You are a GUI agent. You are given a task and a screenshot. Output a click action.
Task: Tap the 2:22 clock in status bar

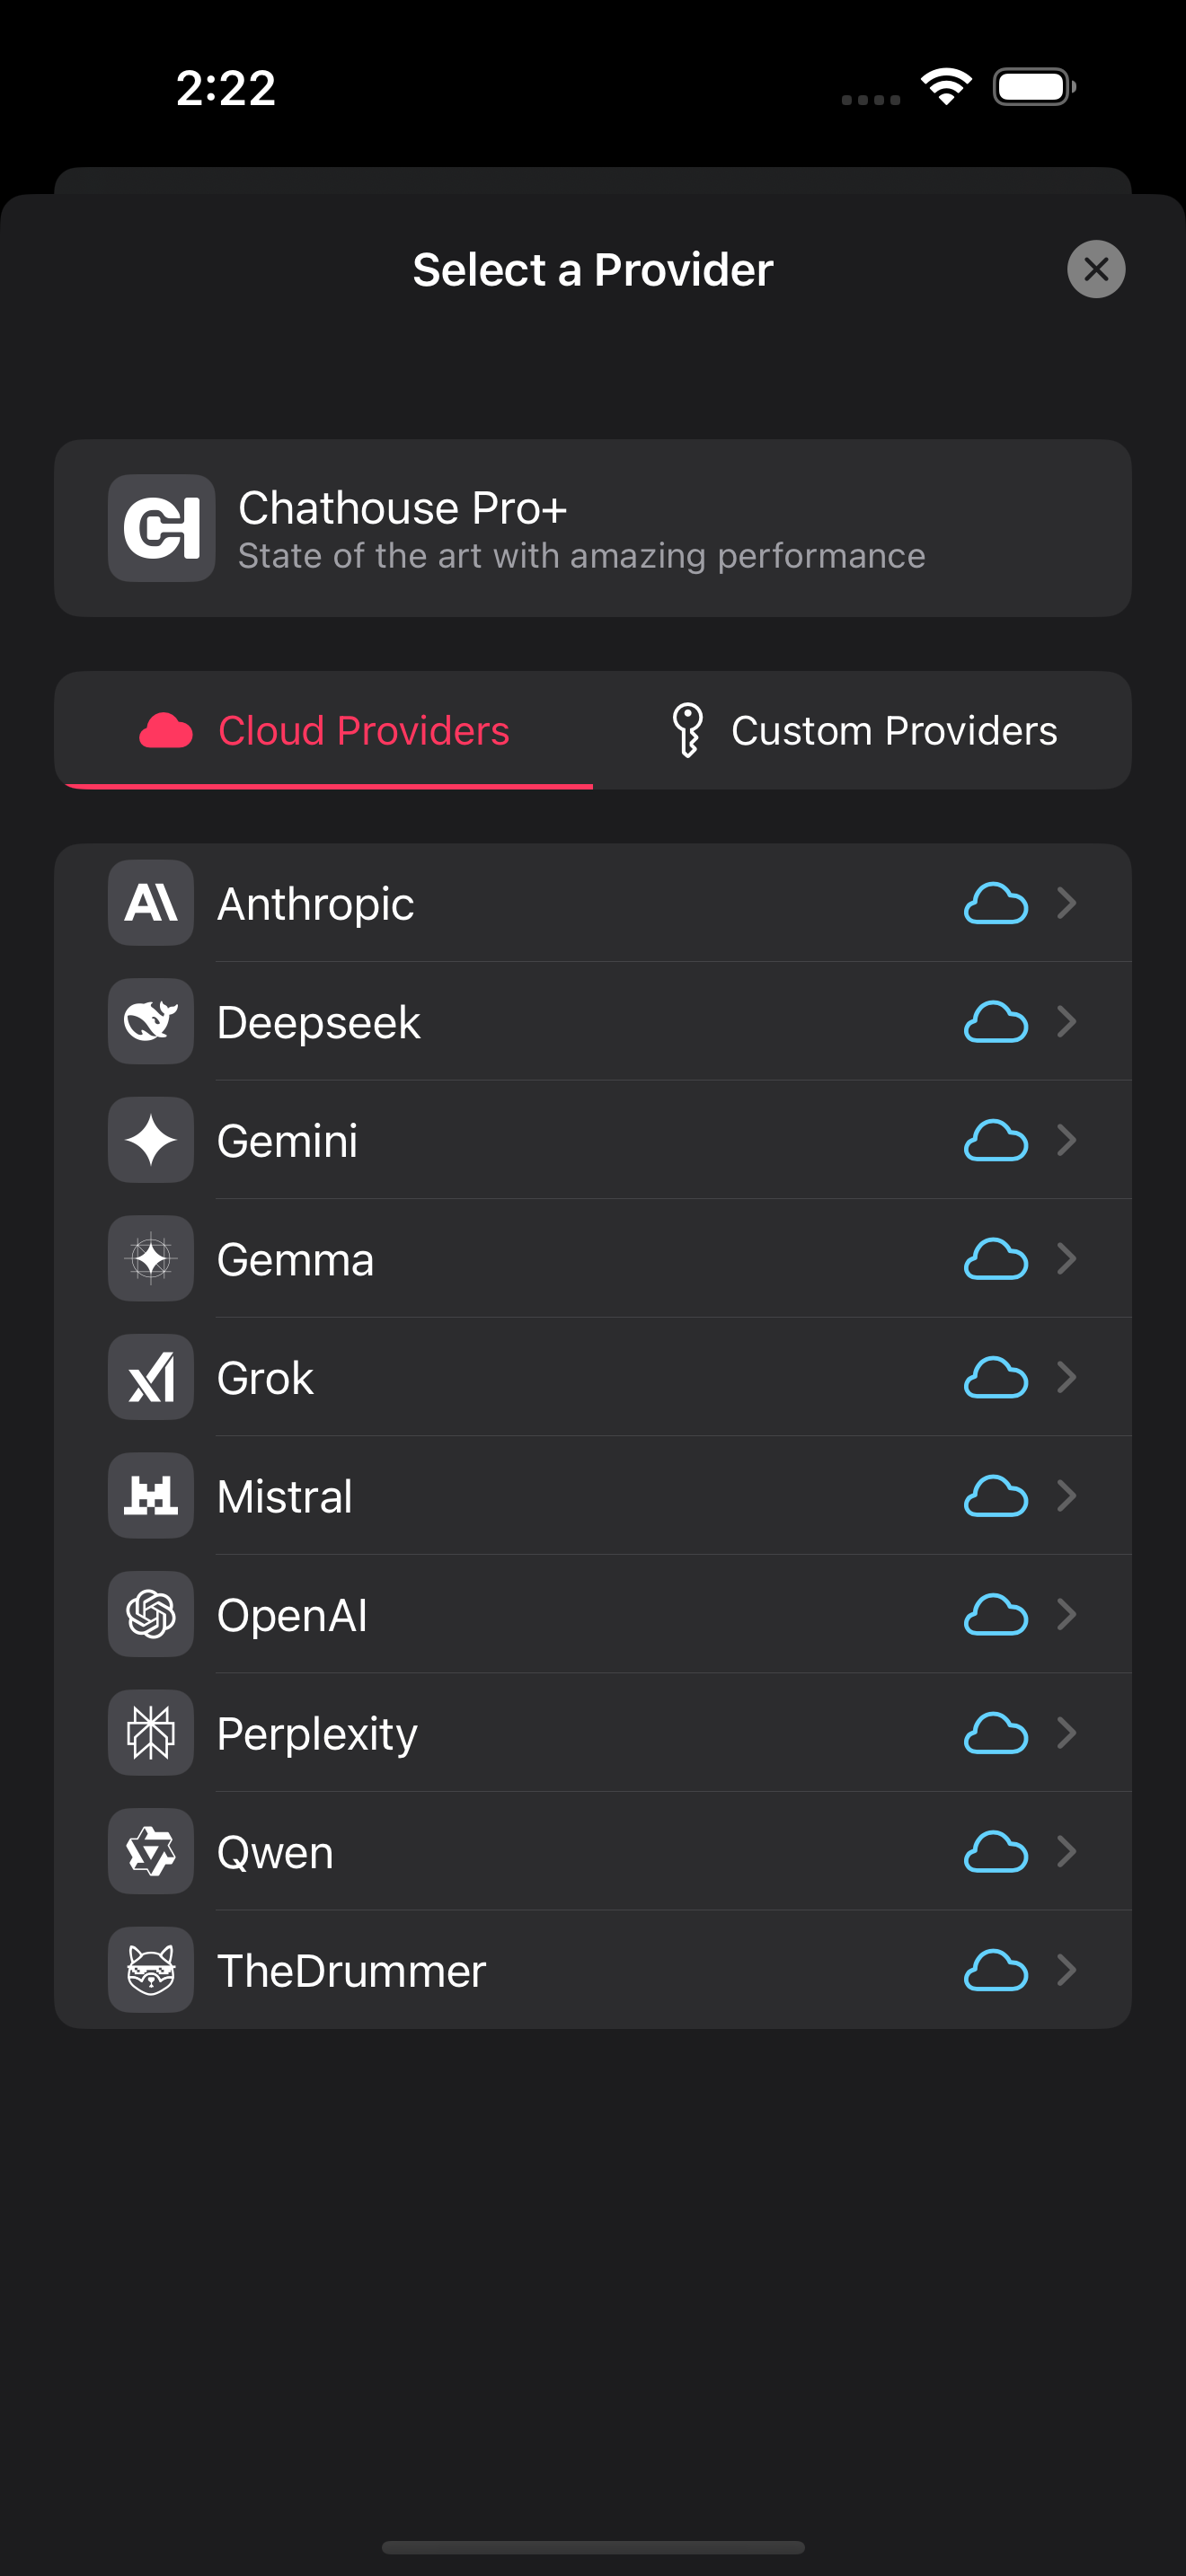[226, 88]
